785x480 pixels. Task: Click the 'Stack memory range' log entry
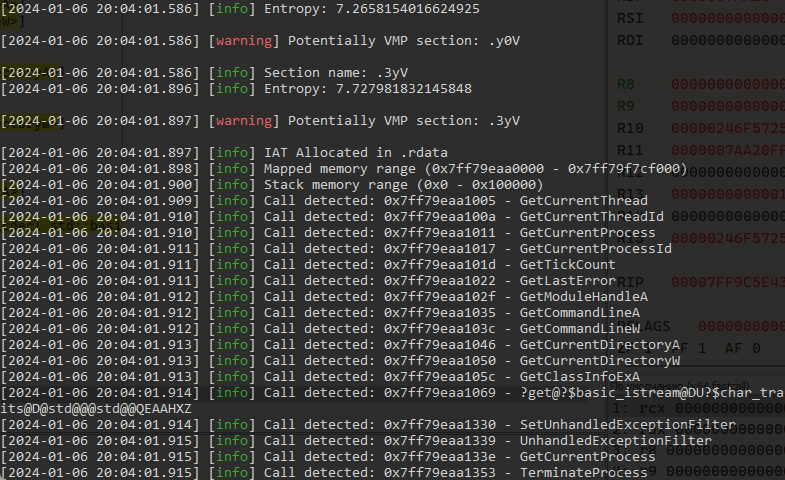(272, 185)
